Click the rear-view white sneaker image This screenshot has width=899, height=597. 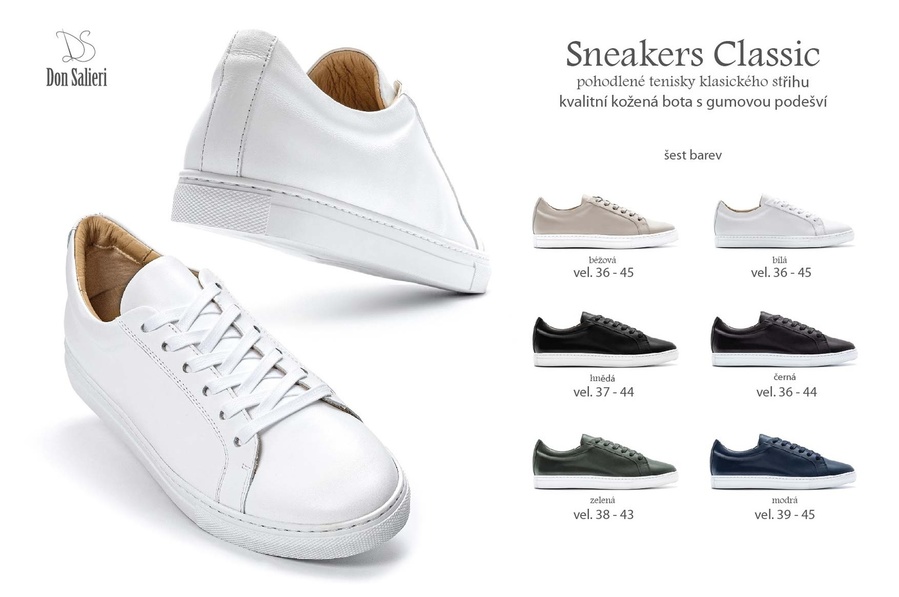pos(330,161)
